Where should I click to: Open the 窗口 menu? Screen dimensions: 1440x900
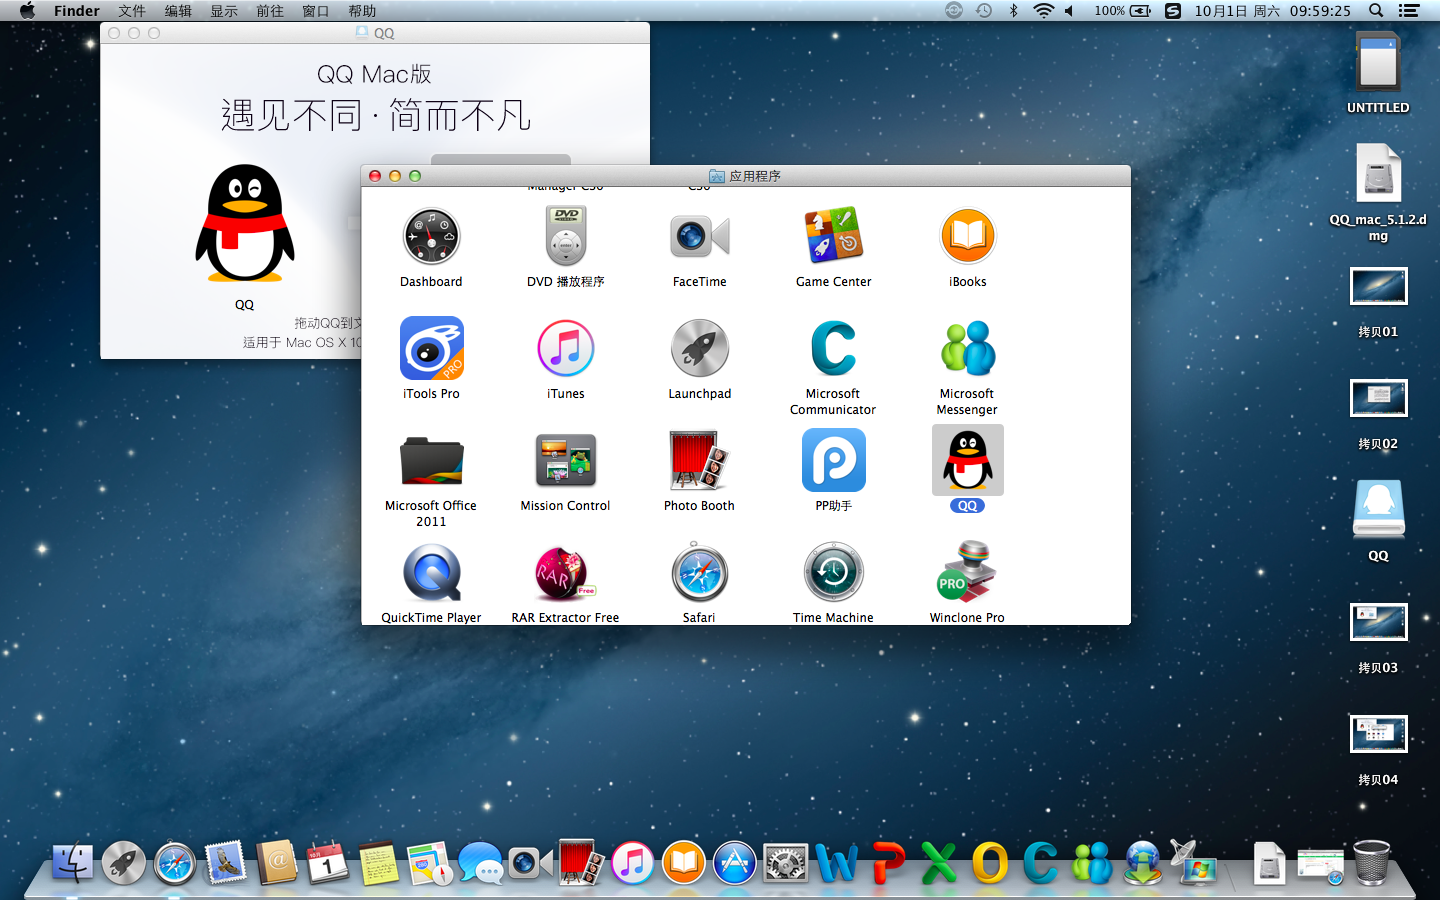tap(316, 11)
